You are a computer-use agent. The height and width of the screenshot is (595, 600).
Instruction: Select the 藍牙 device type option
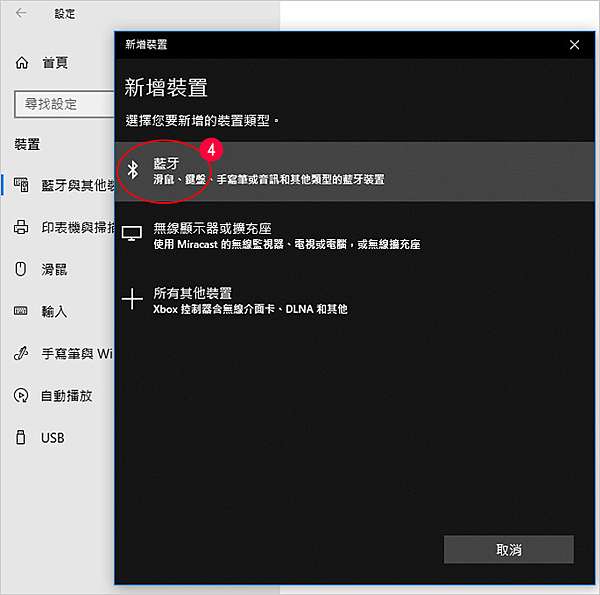click(x=354, y=171)
